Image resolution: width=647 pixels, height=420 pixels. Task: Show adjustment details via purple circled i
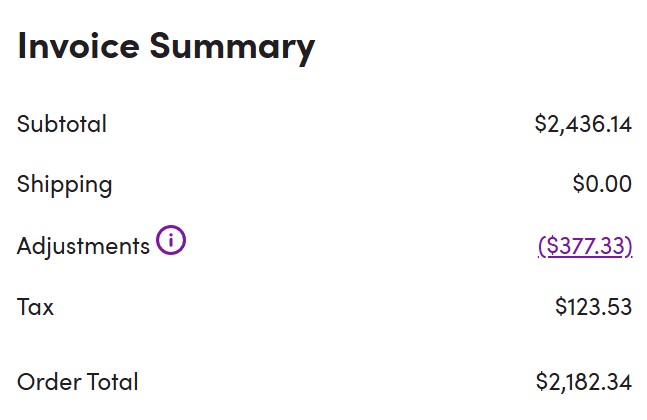point(171,241)
